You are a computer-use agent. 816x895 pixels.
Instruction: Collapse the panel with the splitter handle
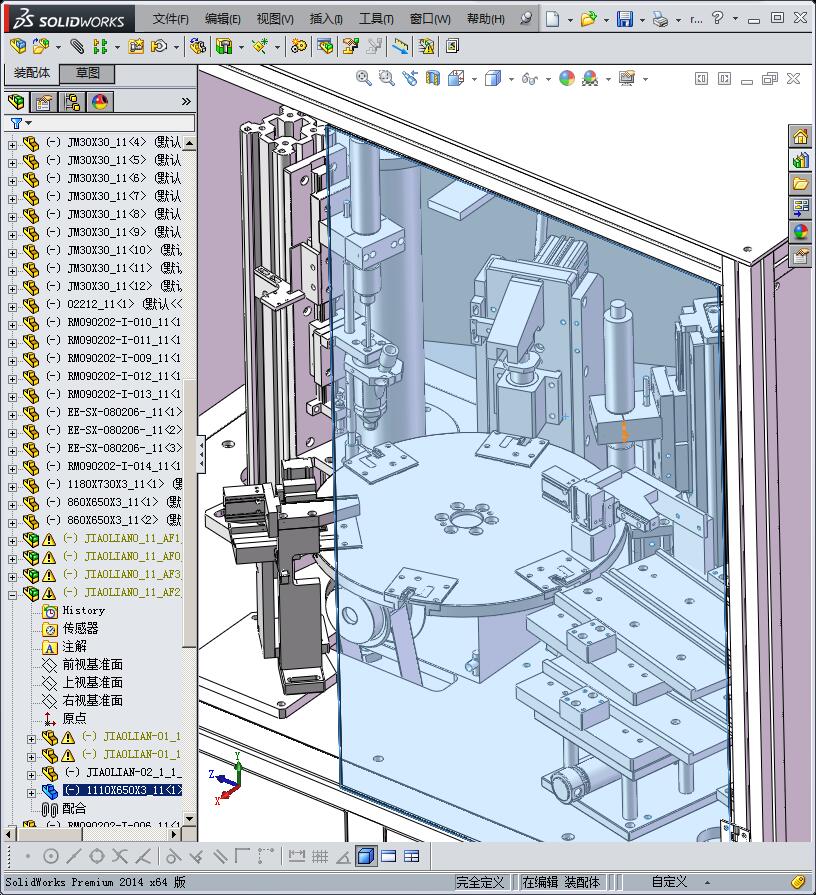tap(201, 454)
